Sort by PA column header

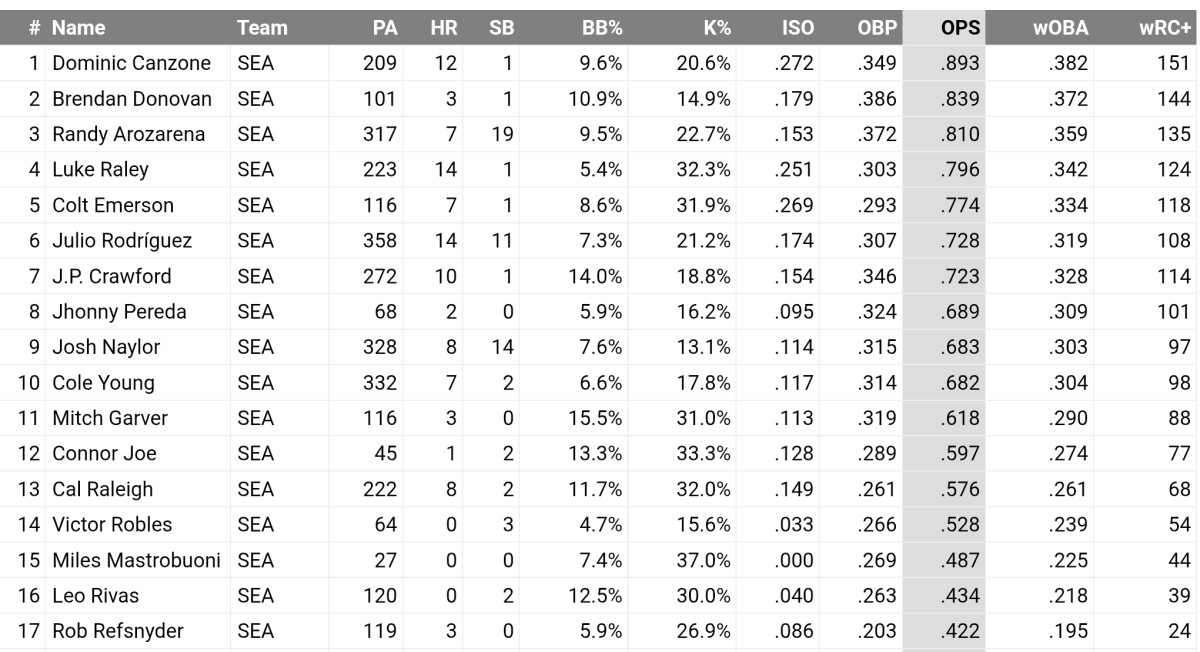pyautogui.click(x=384, y=28)
